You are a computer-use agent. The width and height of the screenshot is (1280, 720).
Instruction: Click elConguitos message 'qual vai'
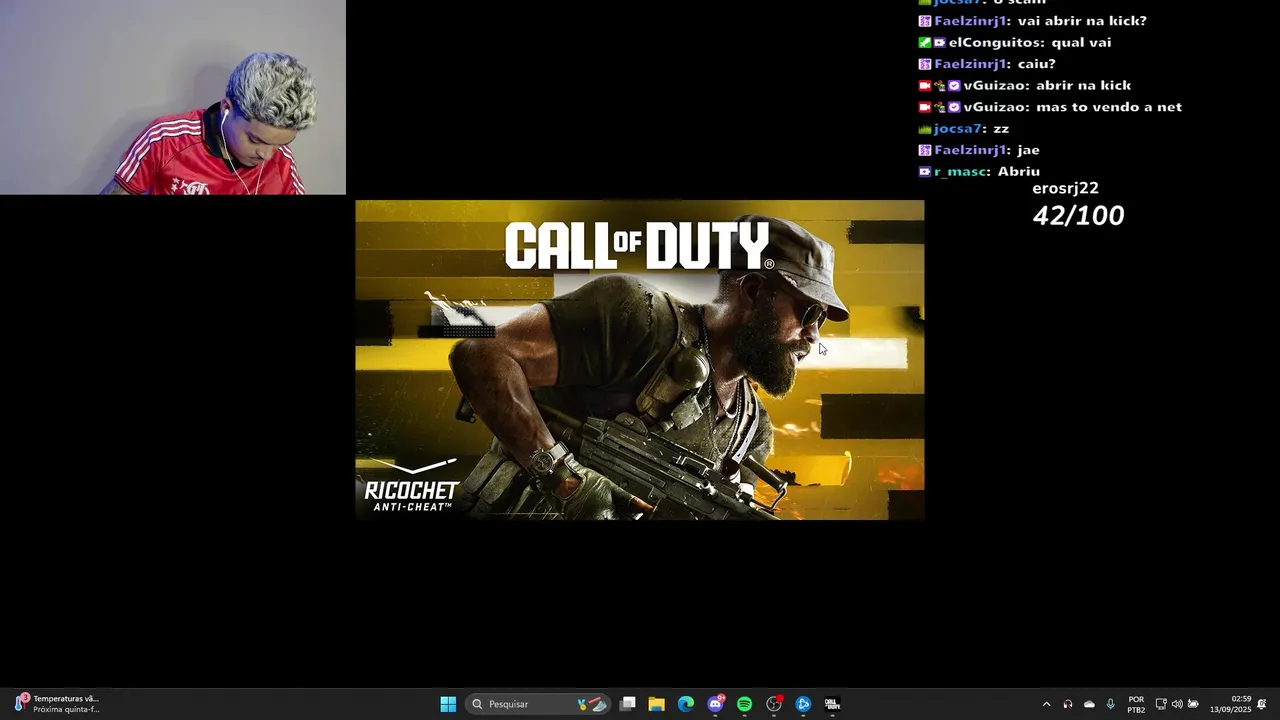tap(1079, 42)
